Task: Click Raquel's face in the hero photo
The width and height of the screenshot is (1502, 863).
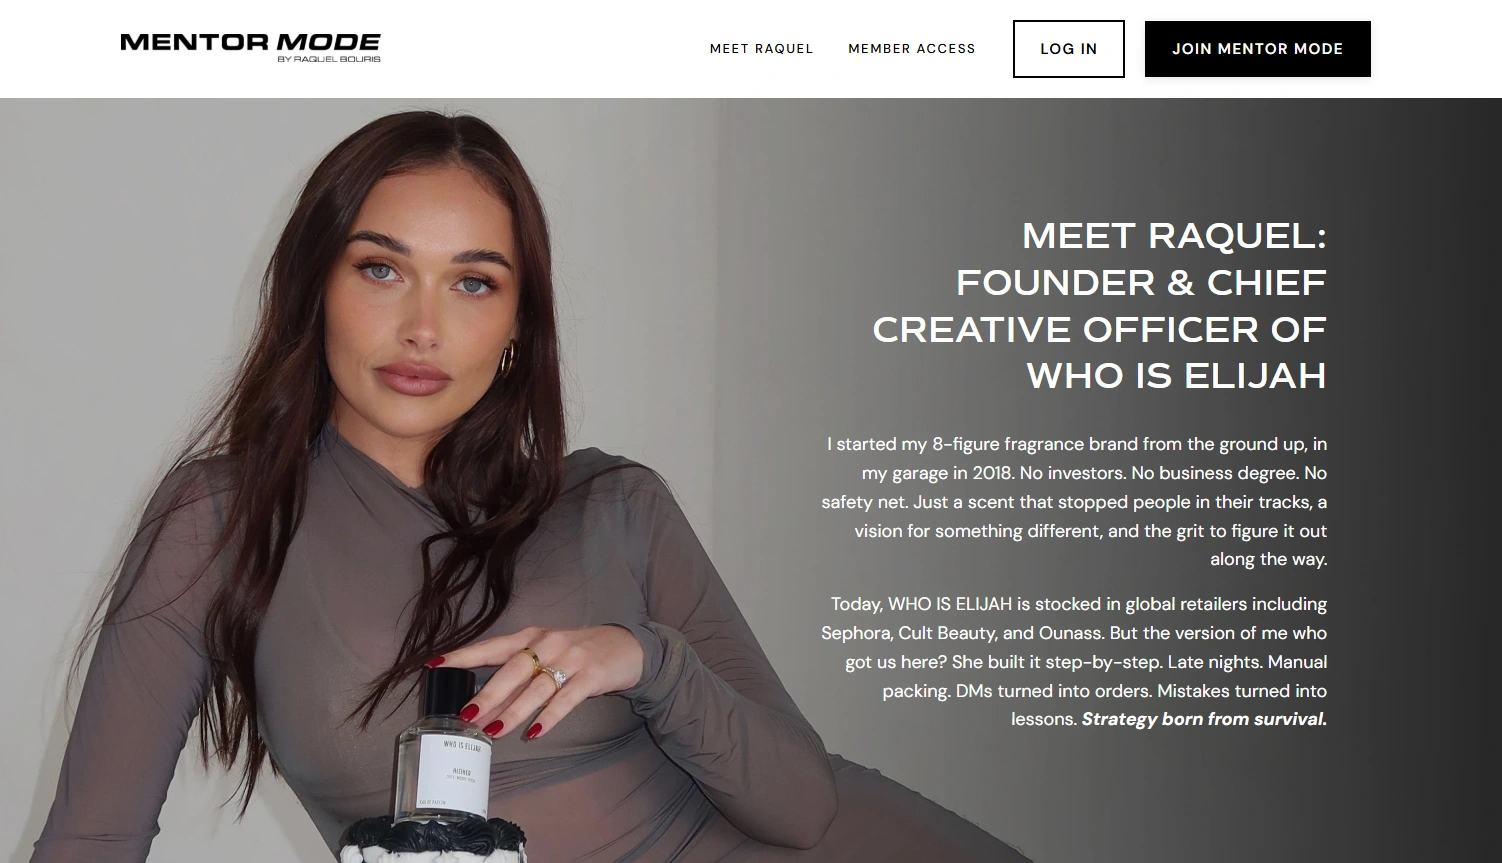Action: [x=430, y=290]
